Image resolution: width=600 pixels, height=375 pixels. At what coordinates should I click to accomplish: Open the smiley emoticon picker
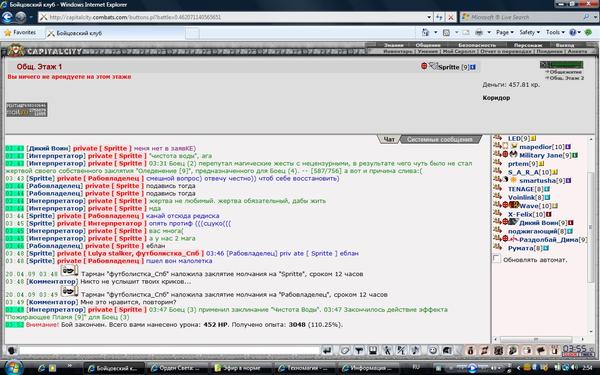click(433, 351)
